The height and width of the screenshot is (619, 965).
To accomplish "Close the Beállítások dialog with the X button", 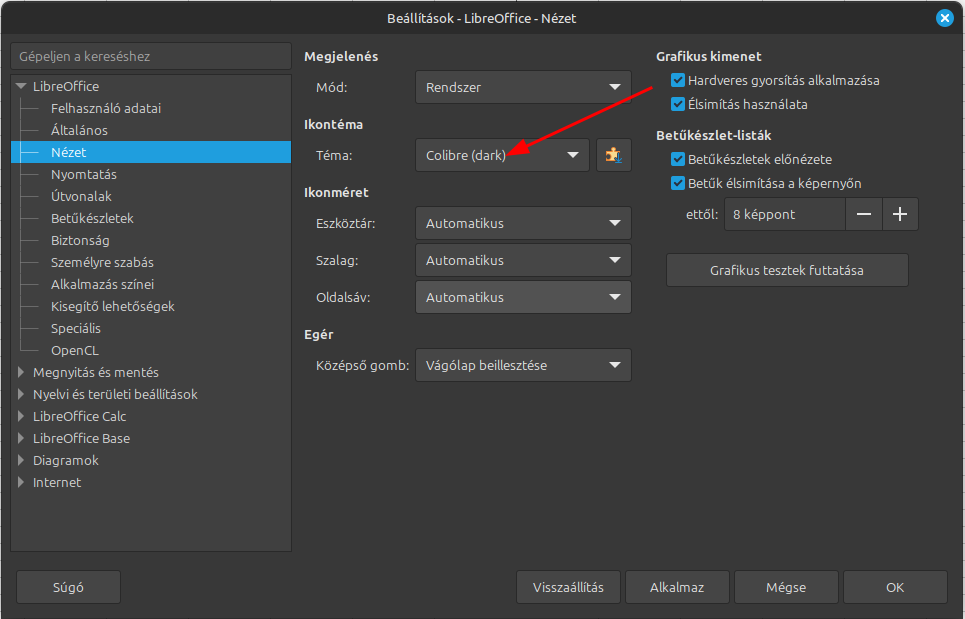I will click(x=944, y=18).
